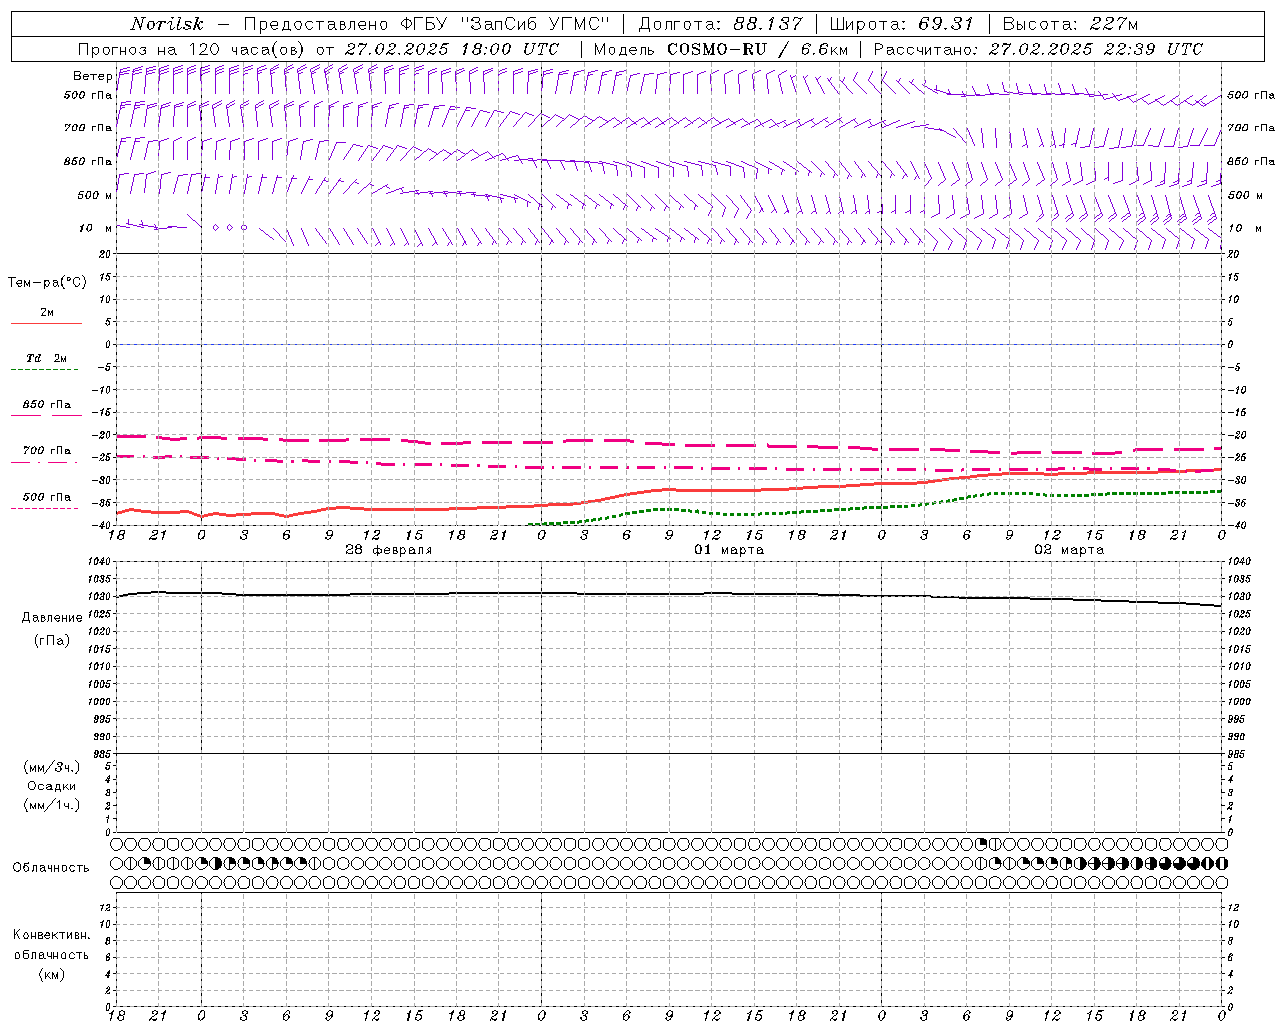Select the 'Высота: 227м' elevation text
Image resolution: width=1280 pixels, height=1024 pixels.
coord(1070,24)
